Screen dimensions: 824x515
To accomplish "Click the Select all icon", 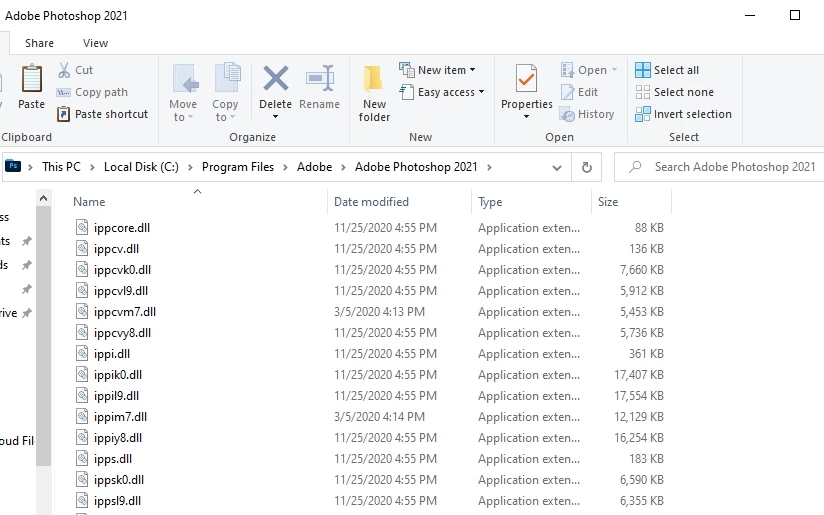I will tap(642, 70).
